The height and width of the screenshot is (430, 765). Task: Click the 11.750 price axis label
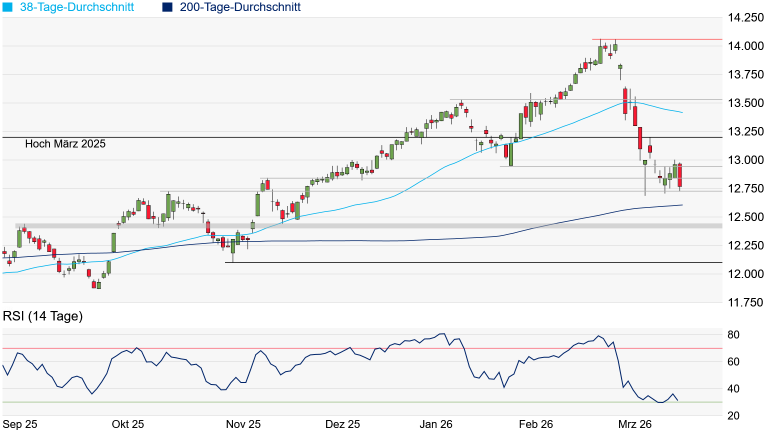746,302
